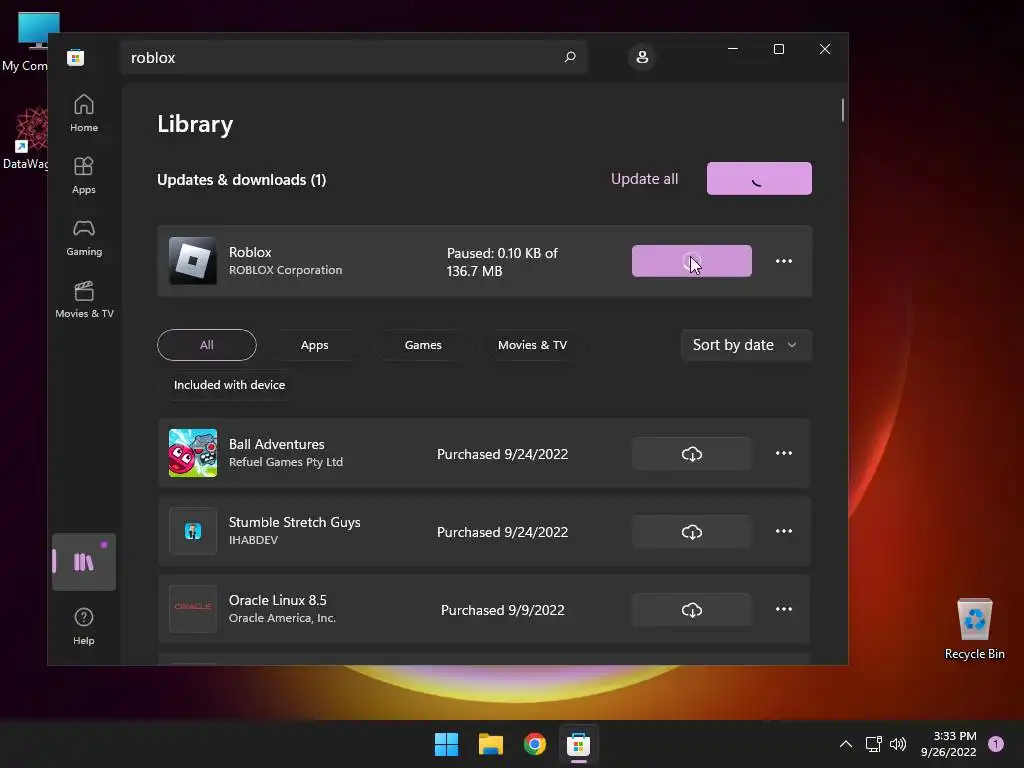Screen dimensions: 1024x768
Task: Open the Oracle Linux 8.5 title
Action: coord(278,600)
